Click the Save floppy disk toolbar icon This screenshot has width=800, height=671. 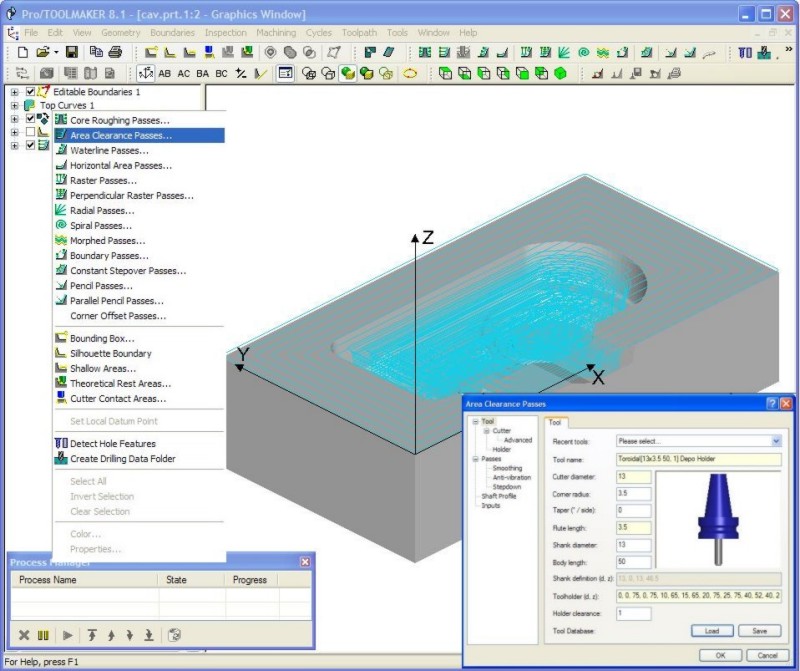click(71, 52)
